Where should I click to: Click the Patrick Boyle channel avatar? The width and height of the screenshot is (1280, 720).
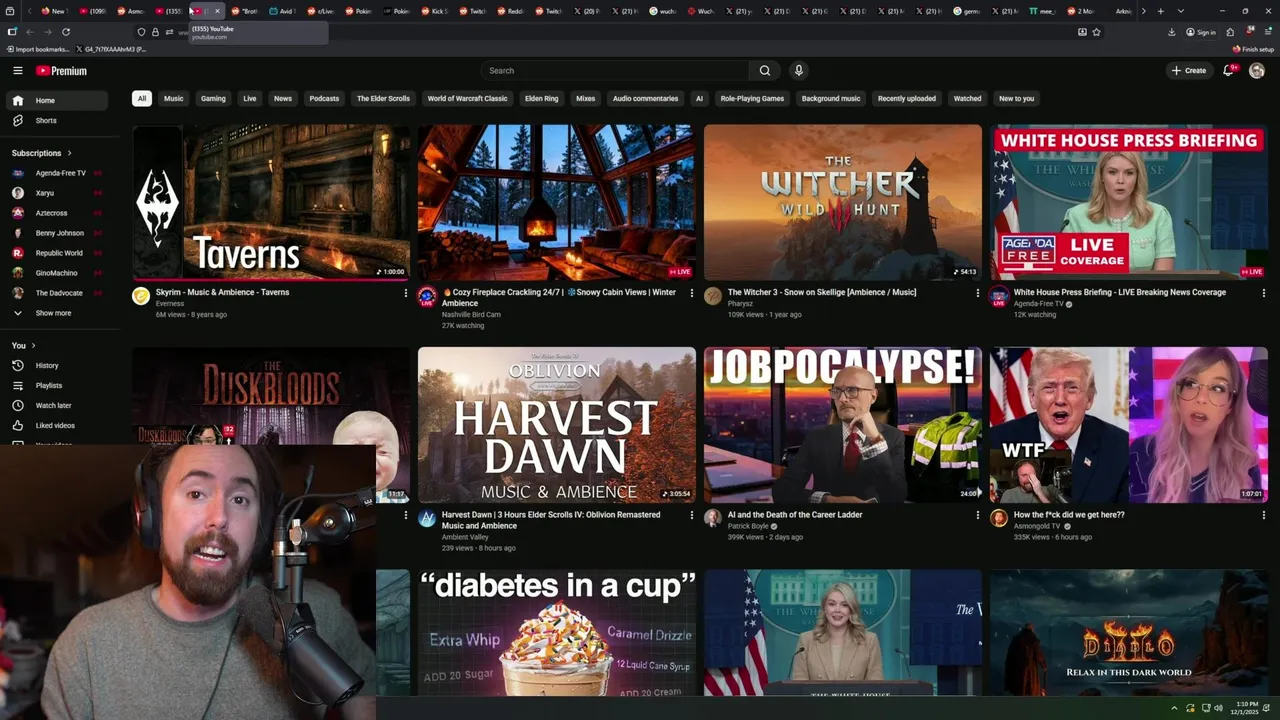(x=713, y=518)
